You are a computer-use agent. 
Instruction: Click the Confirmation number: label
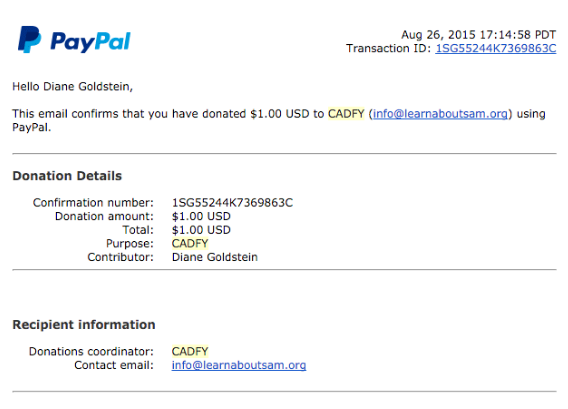(93, 203)
